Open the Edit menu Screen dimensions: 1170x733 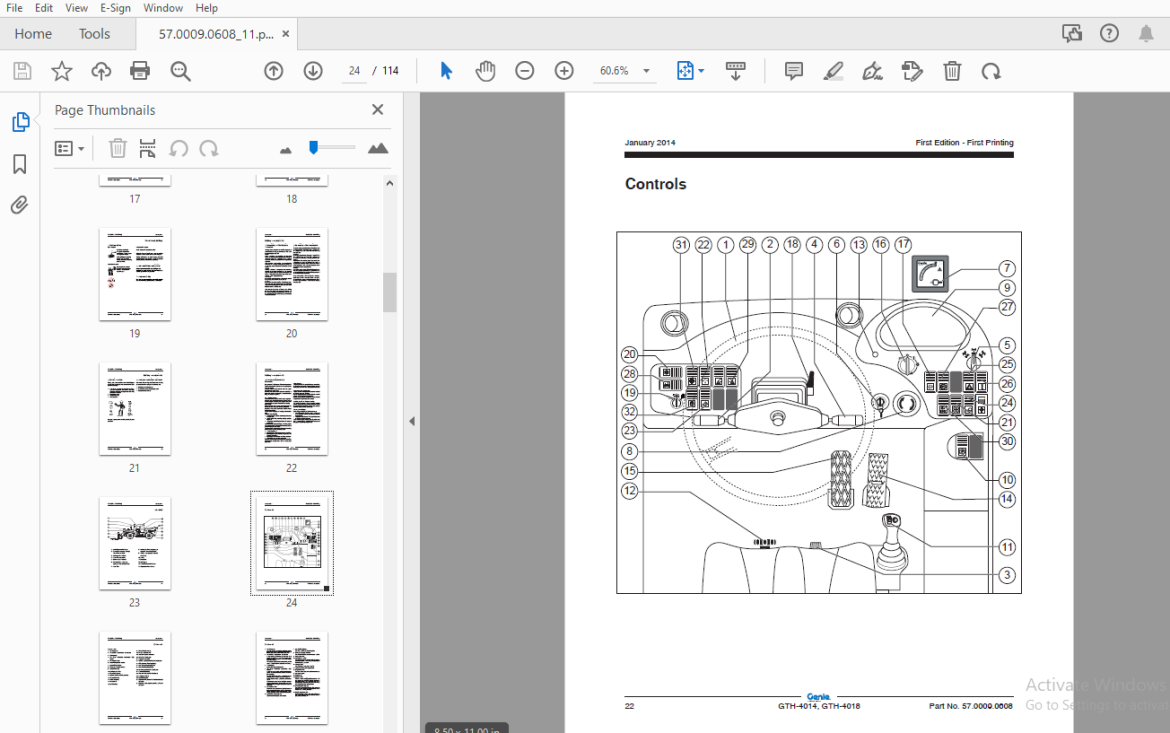click(44, 7)
